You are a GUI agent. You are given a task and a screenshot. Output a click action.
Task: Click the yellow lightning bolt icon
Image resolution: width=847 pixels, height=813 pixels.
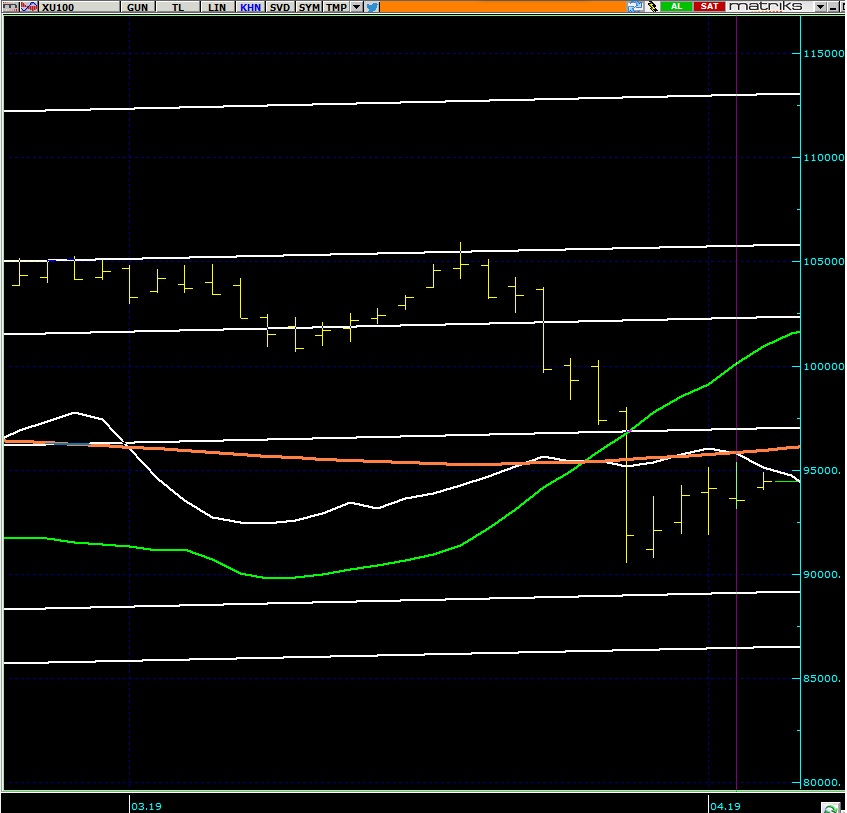(x=653, y=6)
